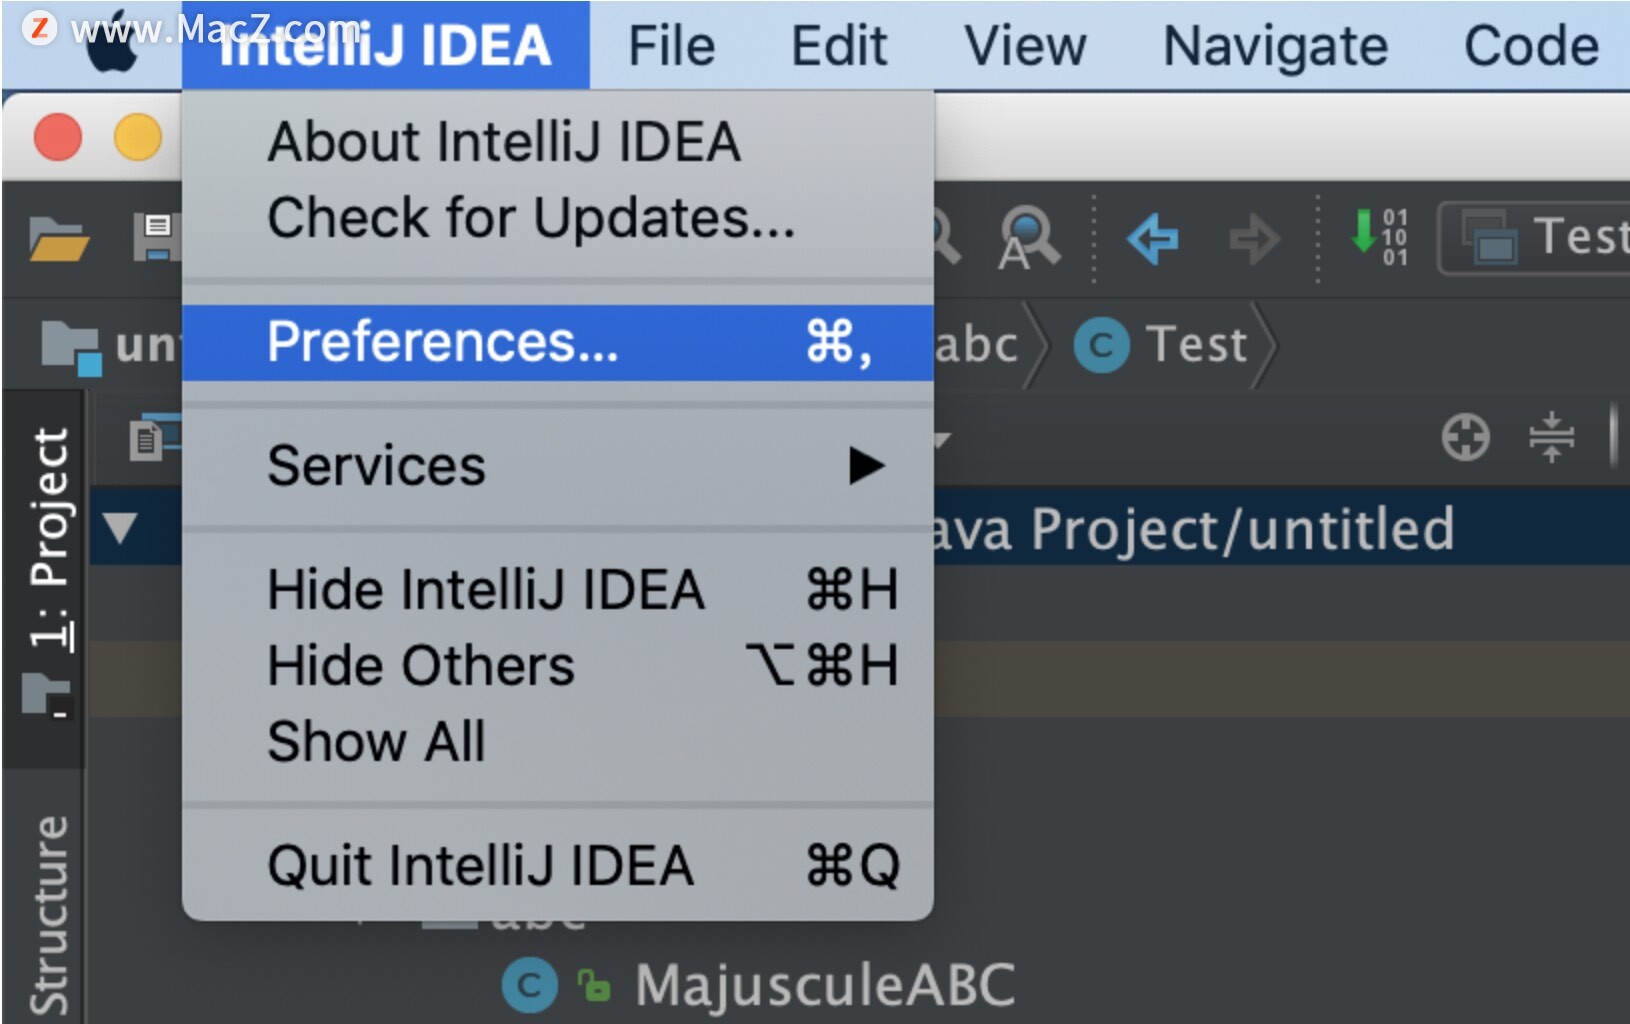The image size is (1630, 1024).
Task: Click Quit IntelliJ IDEA
Action: (x=558, y=865)
